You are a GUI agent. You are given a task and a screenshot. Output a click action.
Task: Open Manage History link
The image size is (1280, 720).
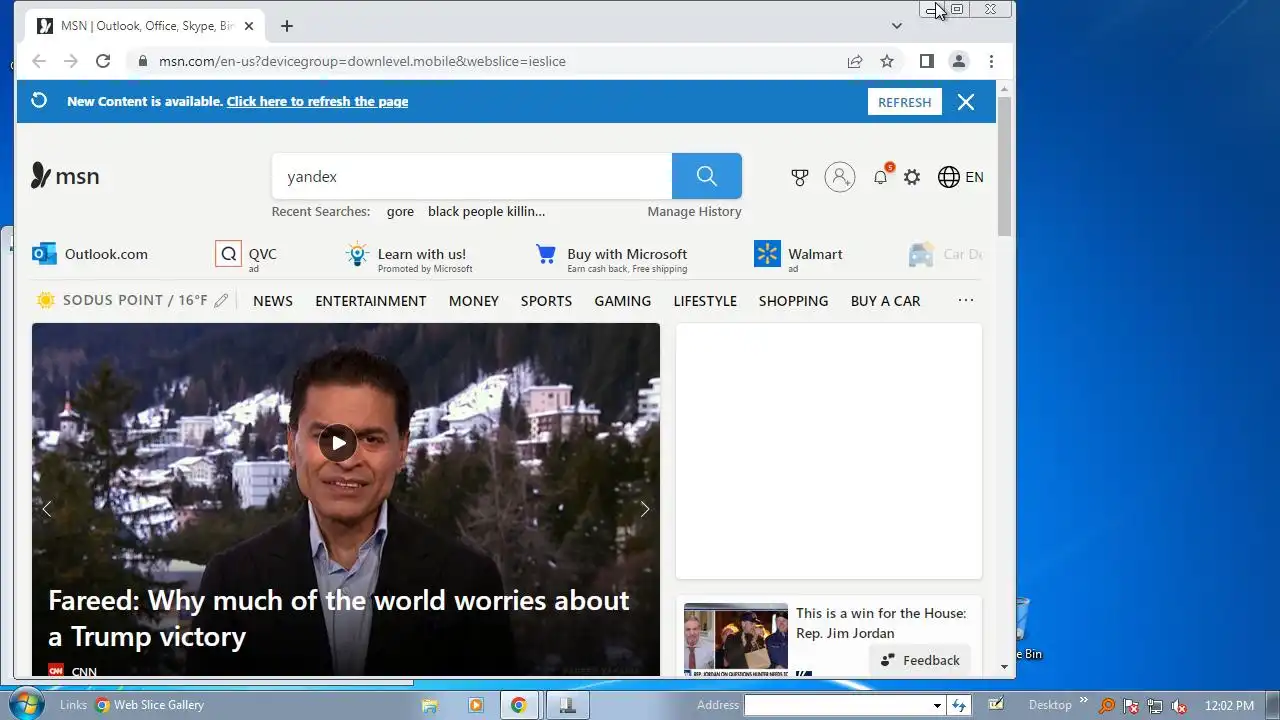694,211
